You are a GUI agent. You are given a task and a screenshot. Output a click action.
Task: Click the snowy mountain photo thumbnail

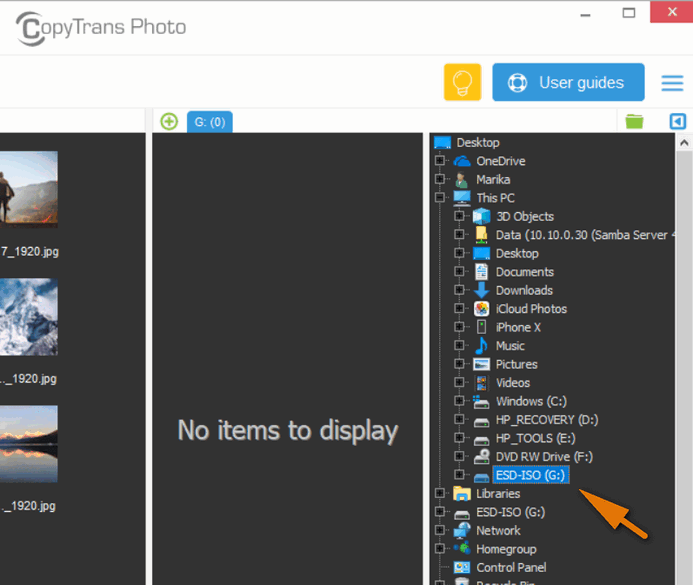tap(28, 317)
